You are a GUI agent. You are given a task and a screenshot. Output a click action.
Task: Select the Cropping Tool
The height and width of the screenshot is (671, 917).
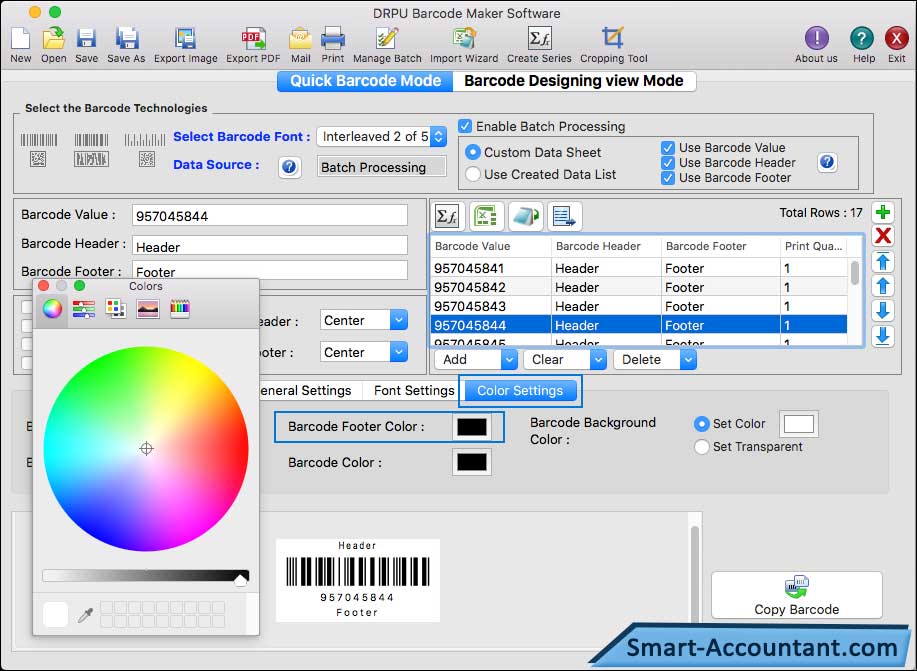point(613,39)
